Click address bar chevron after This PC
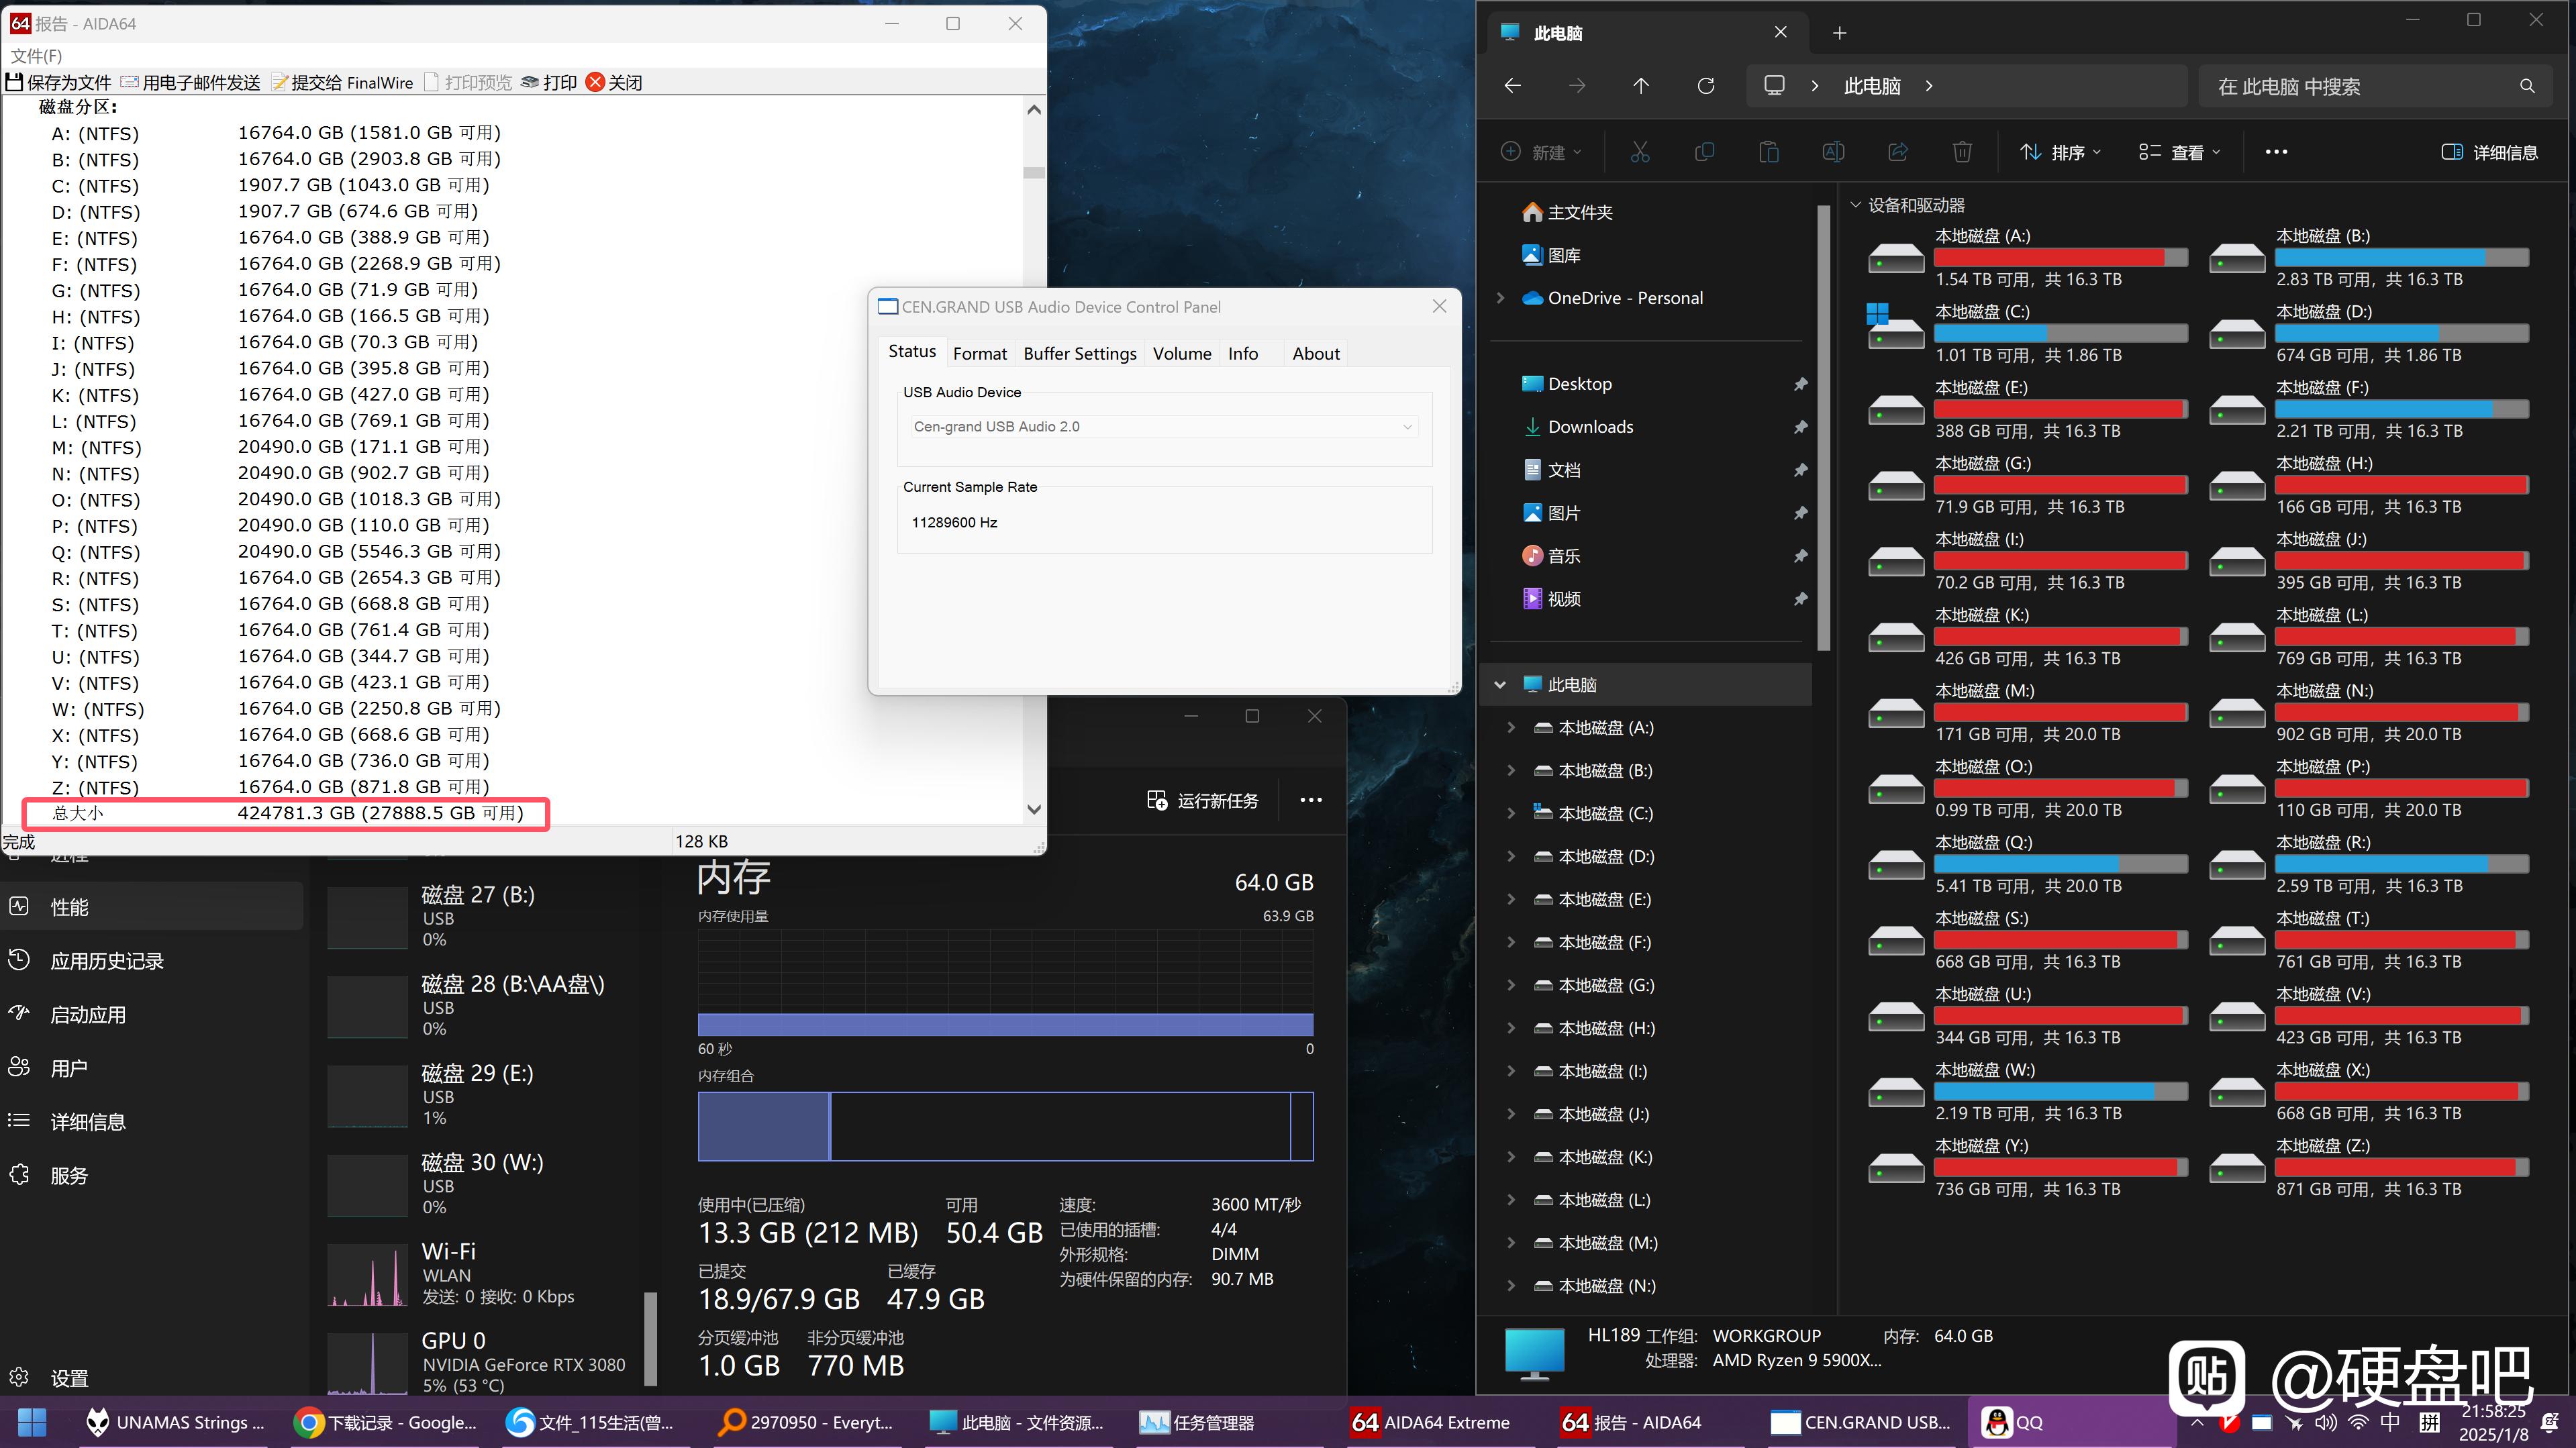Screen dimensions: 2576x1448 tap(1929, 86)
